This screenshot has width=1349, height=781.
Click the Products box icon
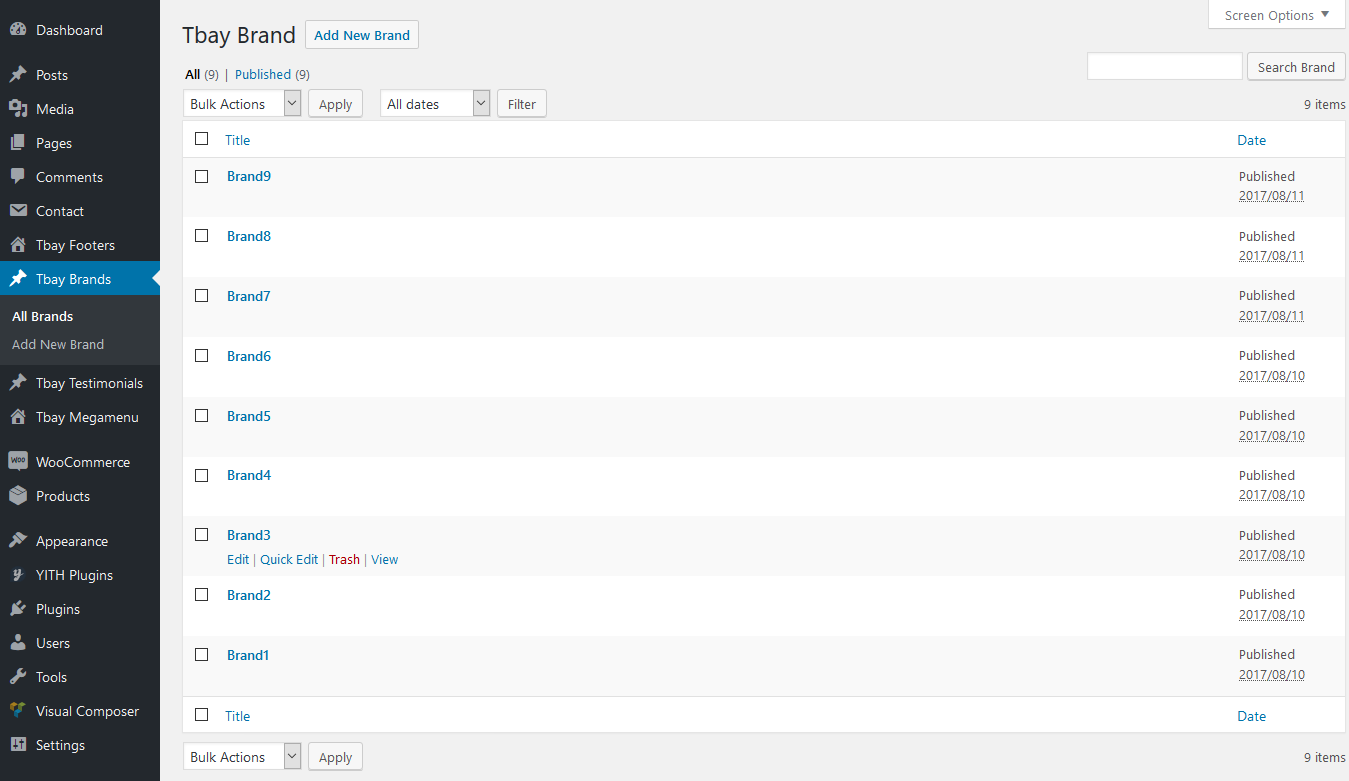click(18, 496)
